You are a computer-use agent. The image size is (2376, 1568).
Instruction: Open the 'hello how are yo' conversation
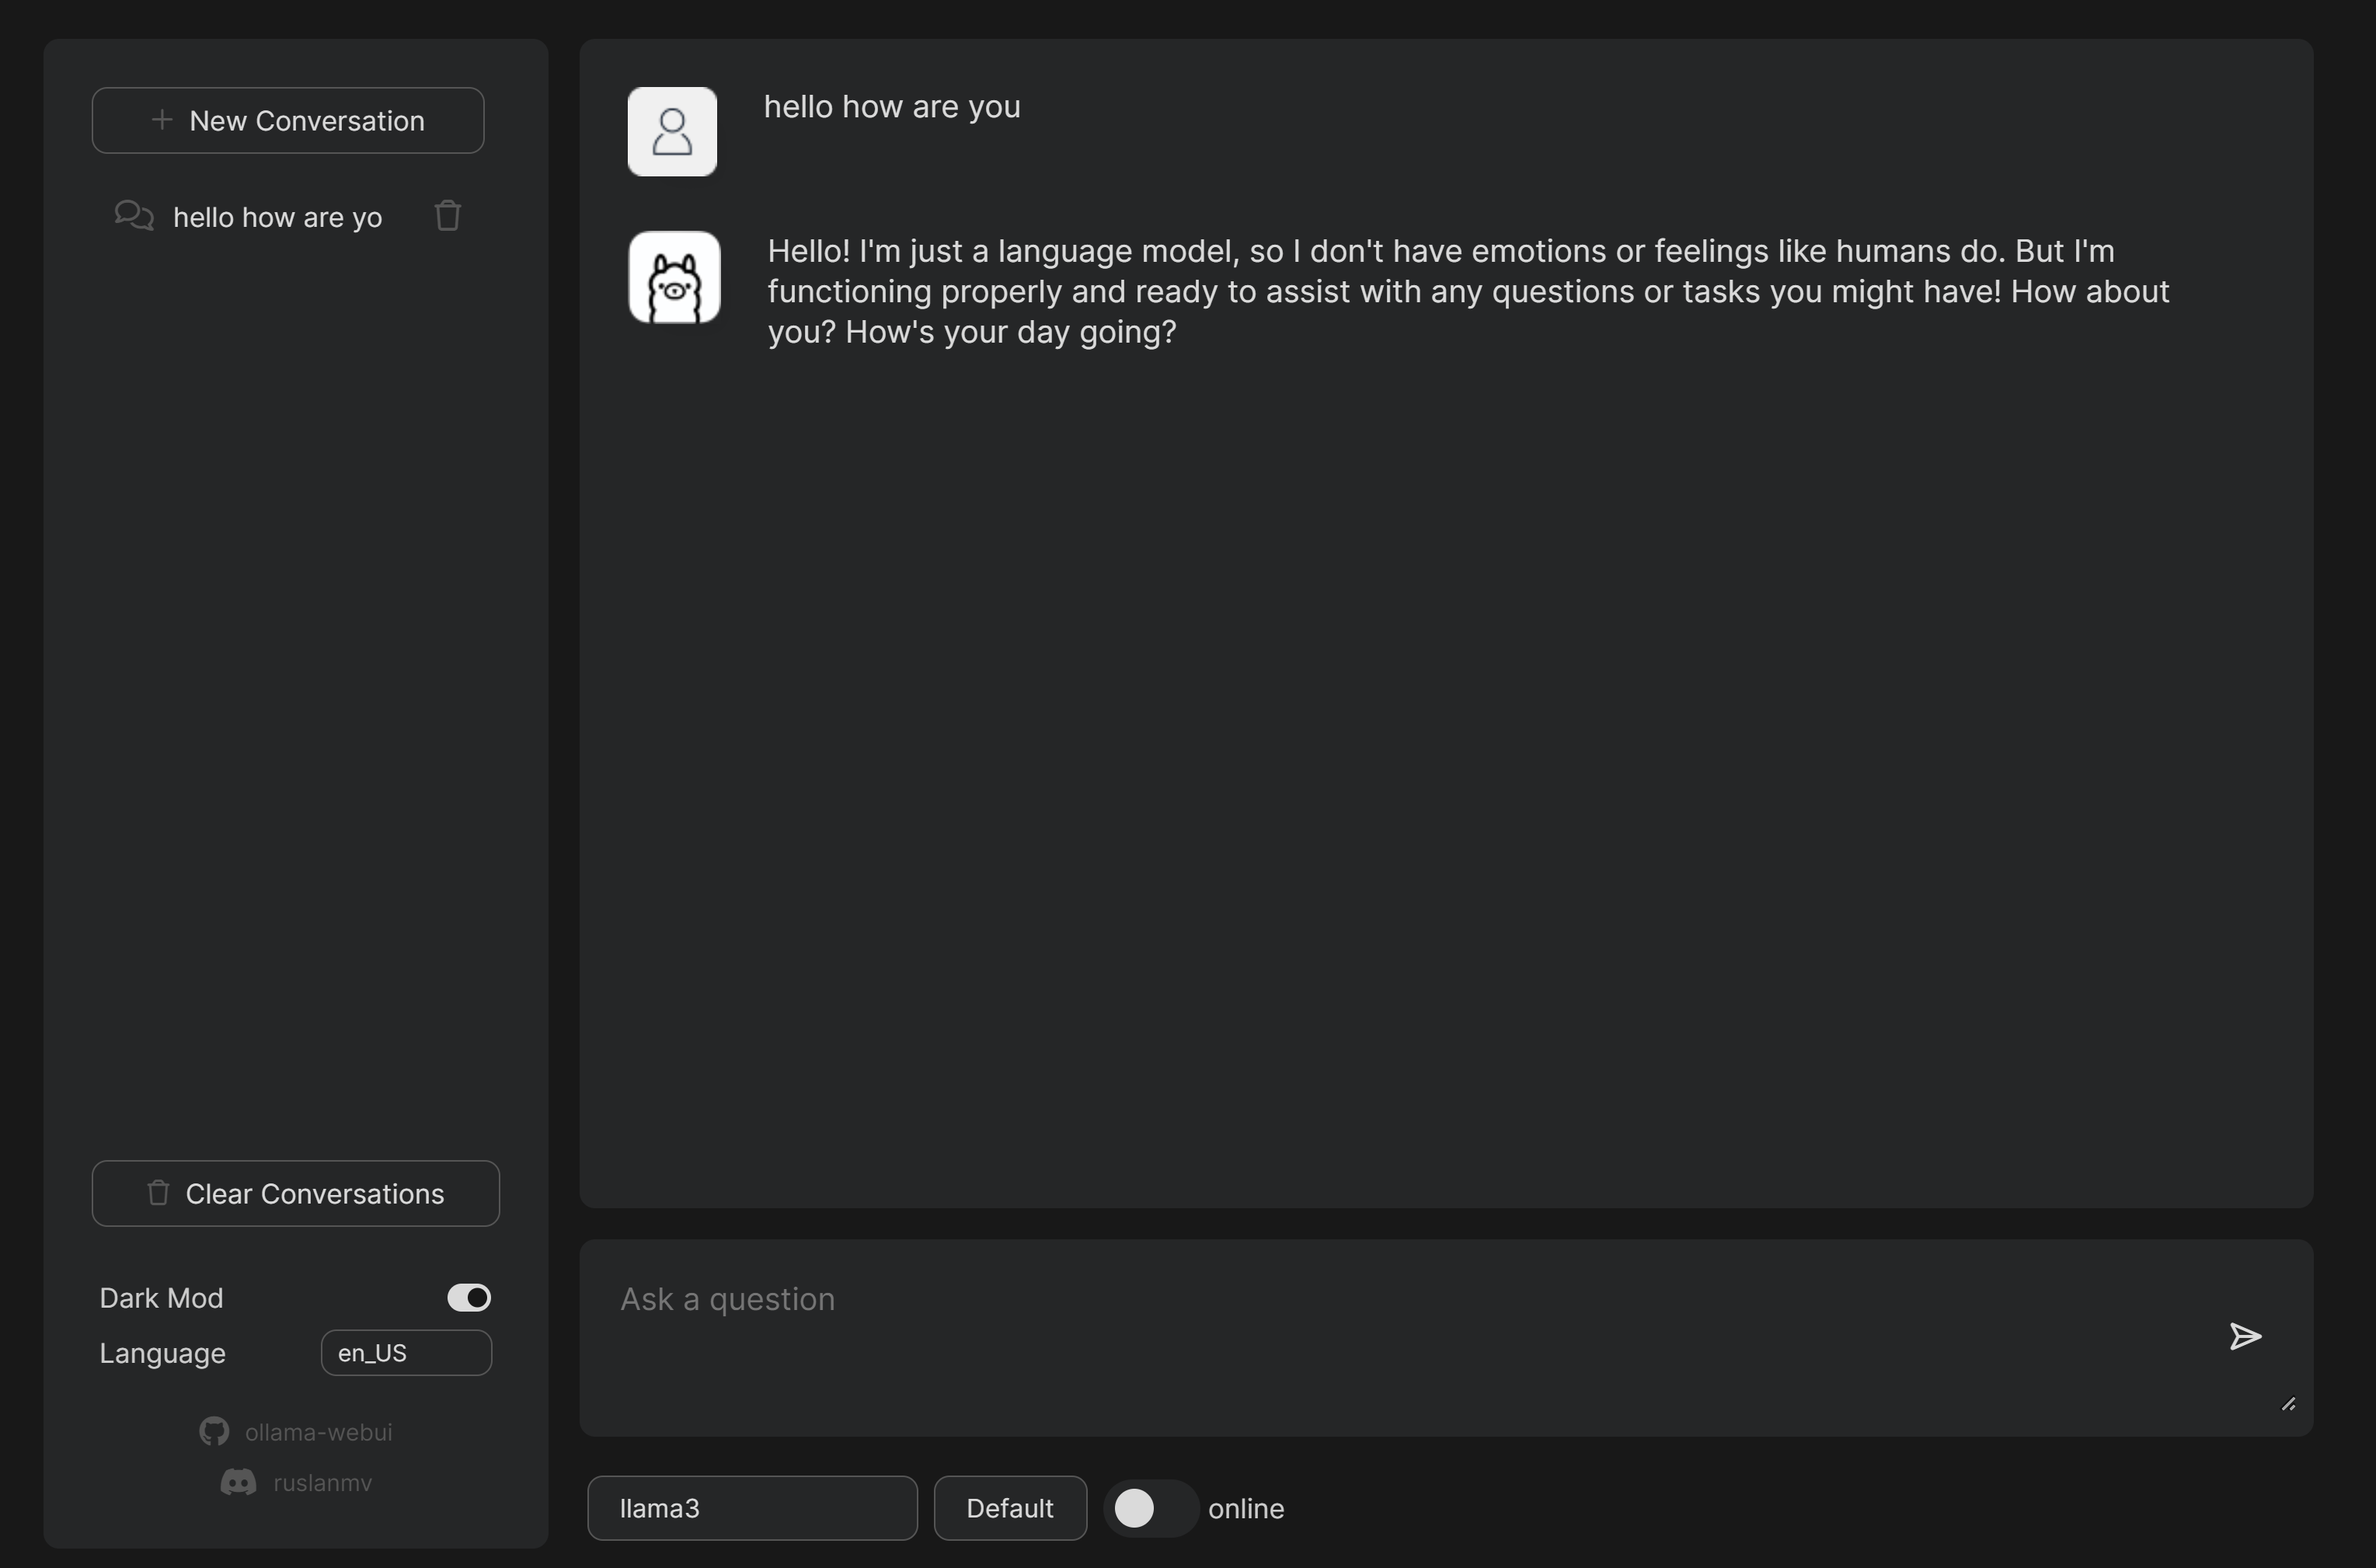pyautogui.click(x=277, y=217)
